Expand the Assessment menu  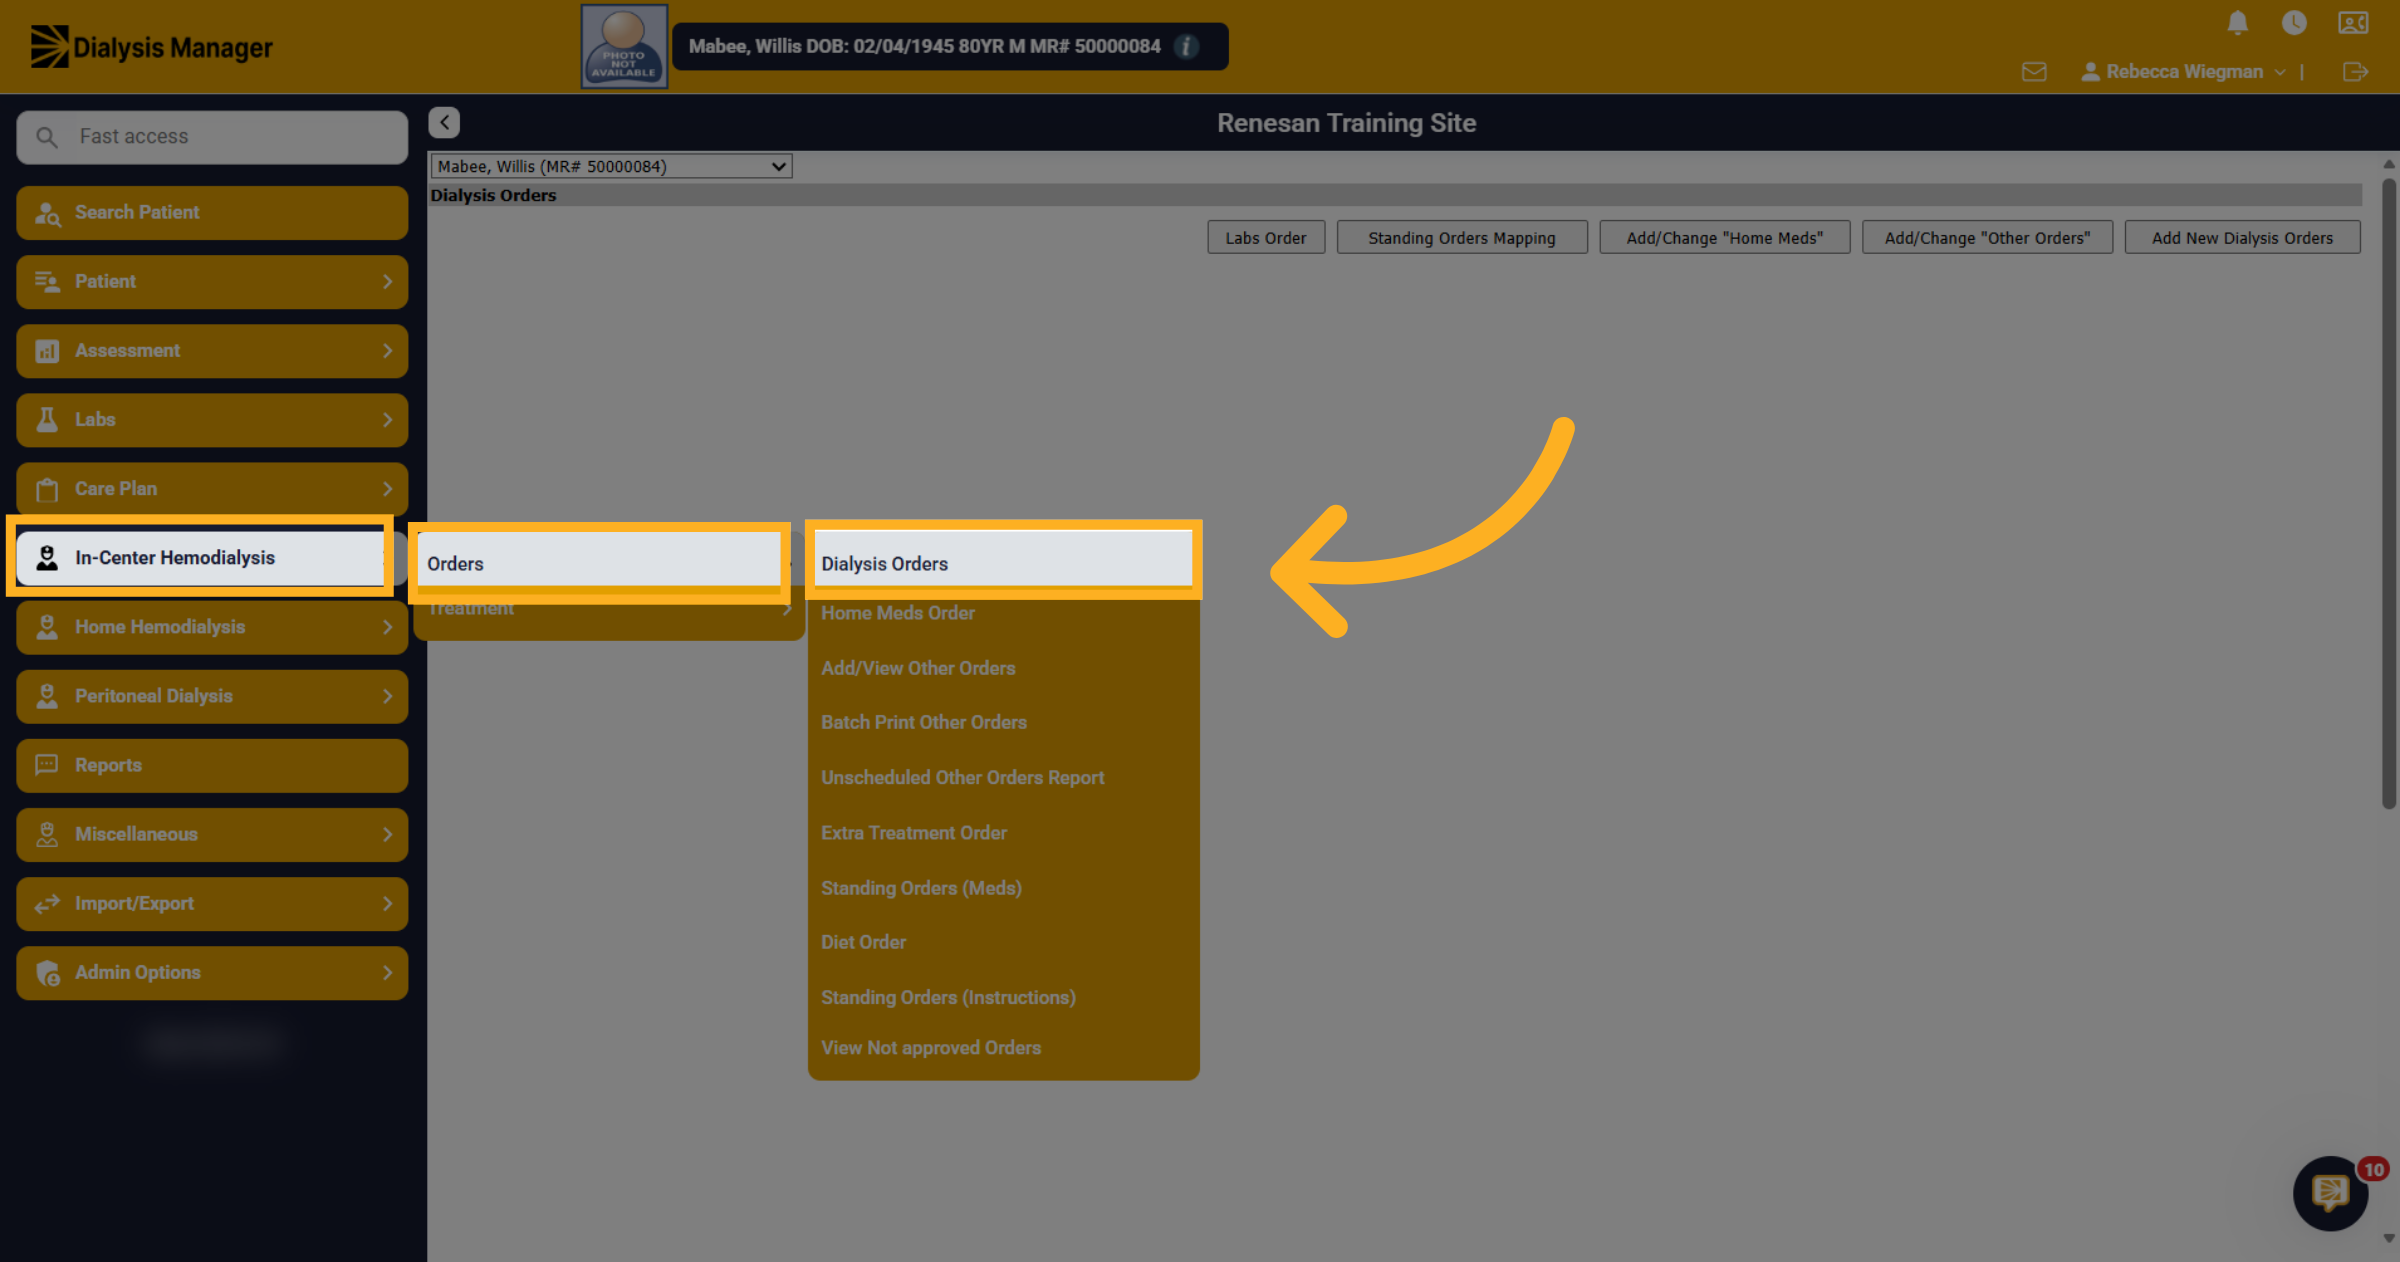pos(212,350)
